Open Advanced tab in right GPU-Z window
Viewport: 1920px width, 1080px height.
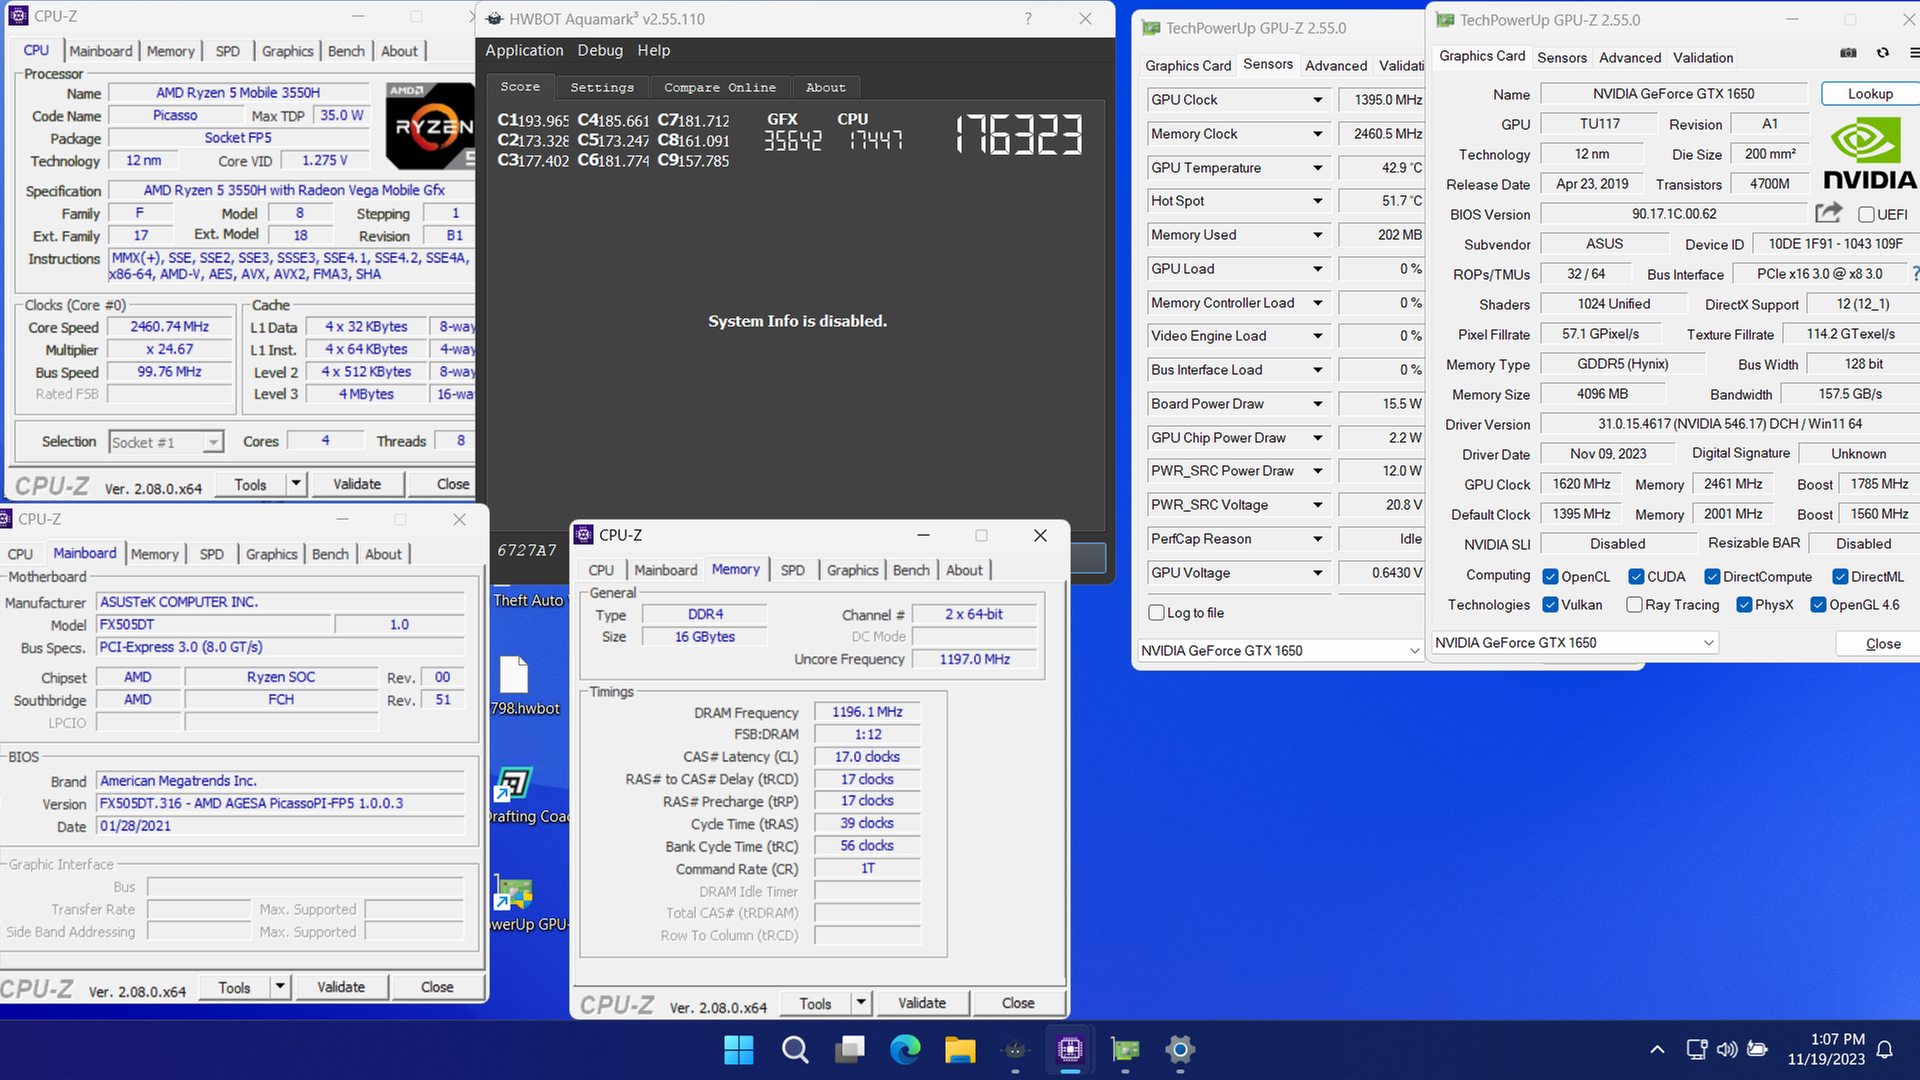[1629, 58]
